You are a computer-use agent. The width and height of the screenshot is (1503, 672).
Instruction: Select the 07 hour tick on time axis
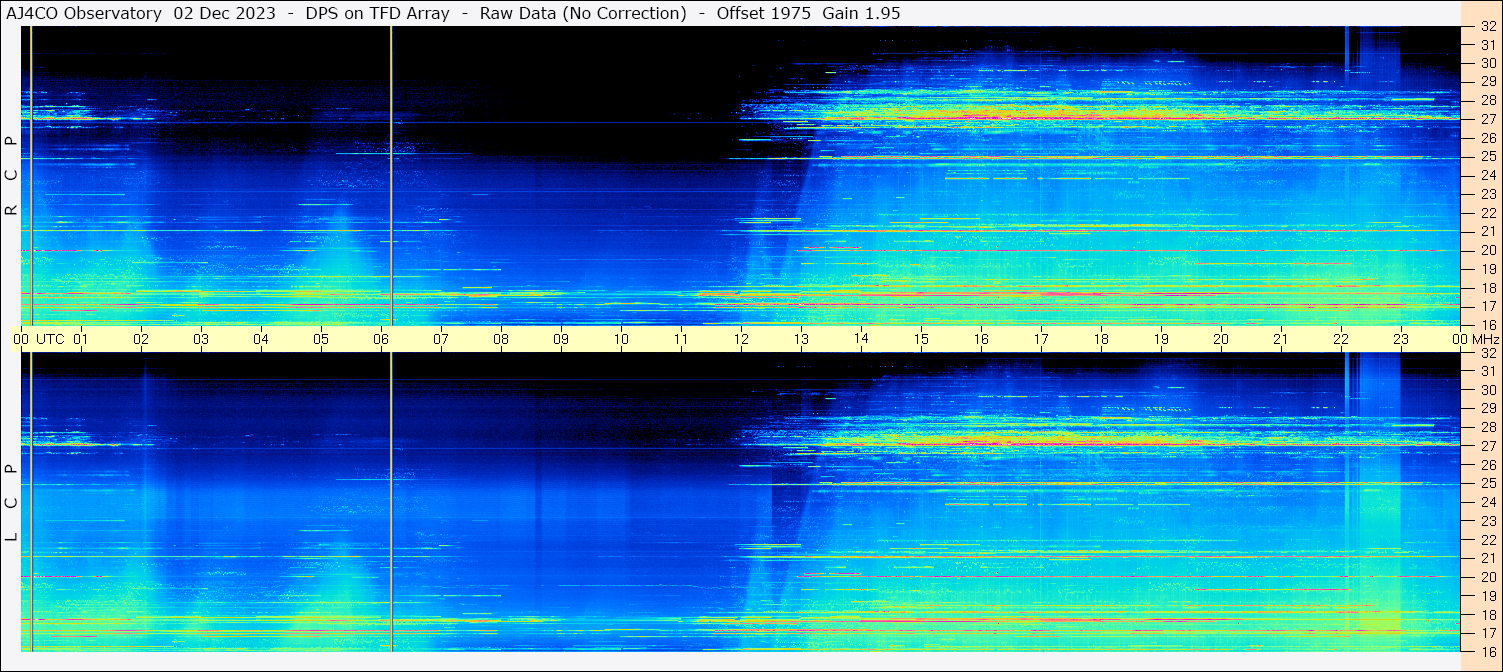tap(441, 339)
